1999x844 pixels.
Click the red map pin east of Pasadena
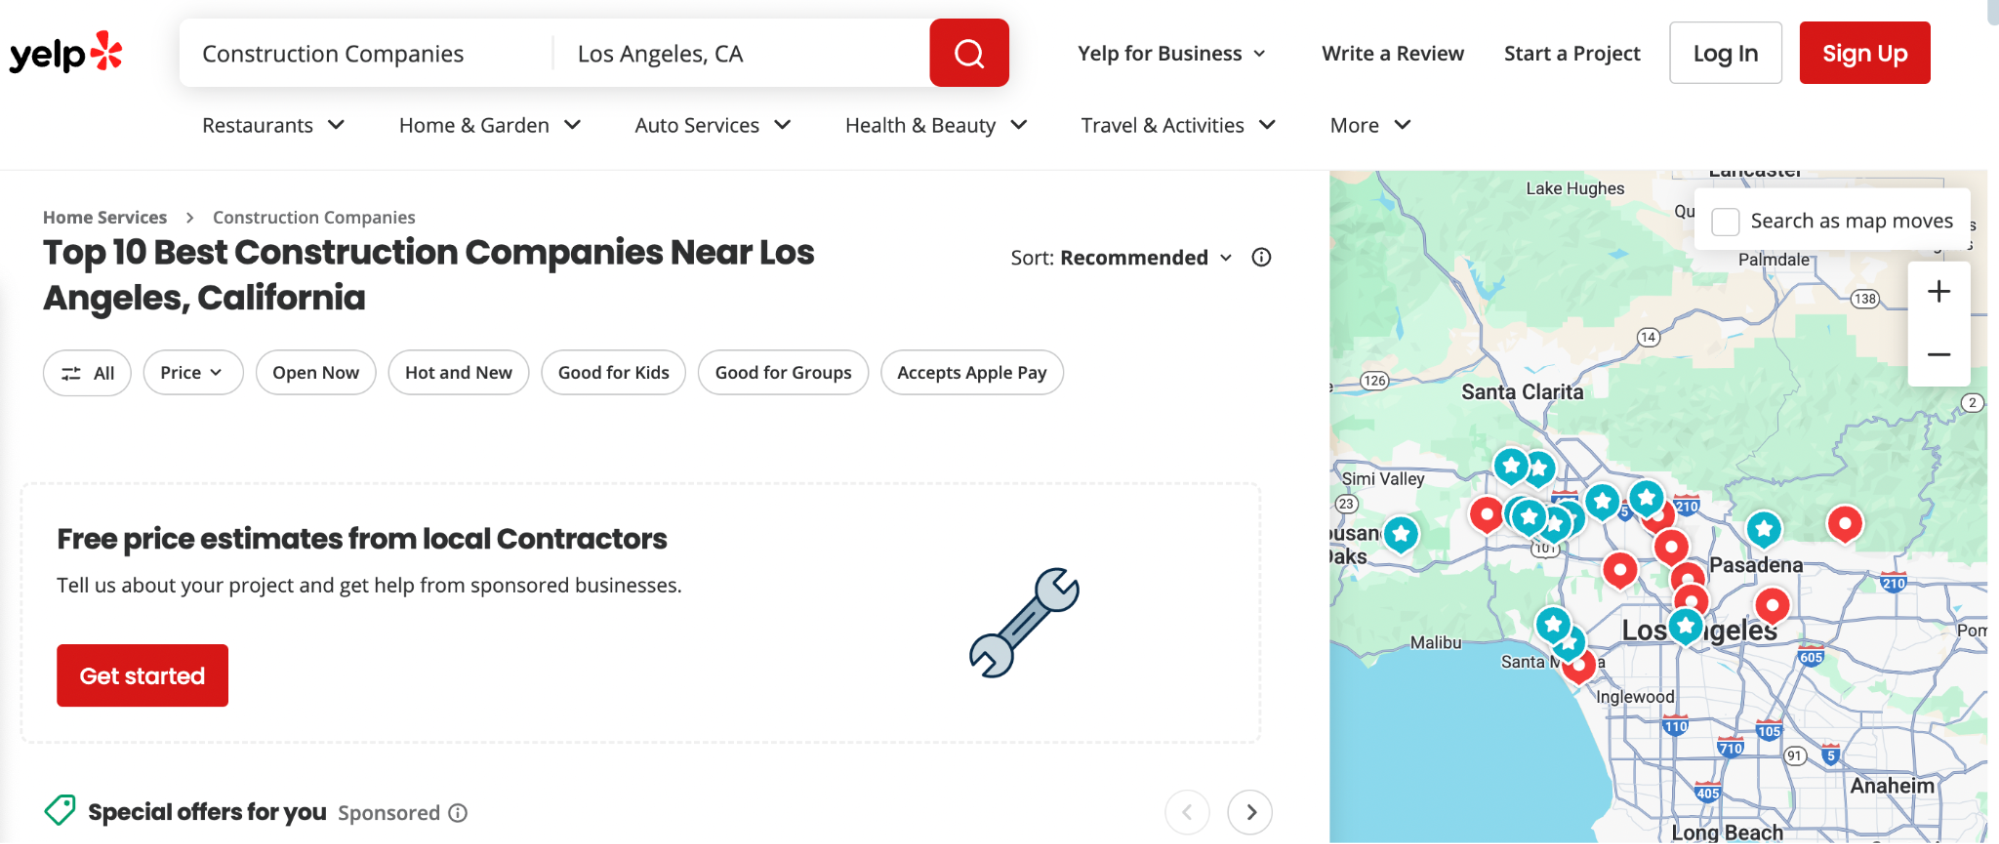pos(1844,524)
